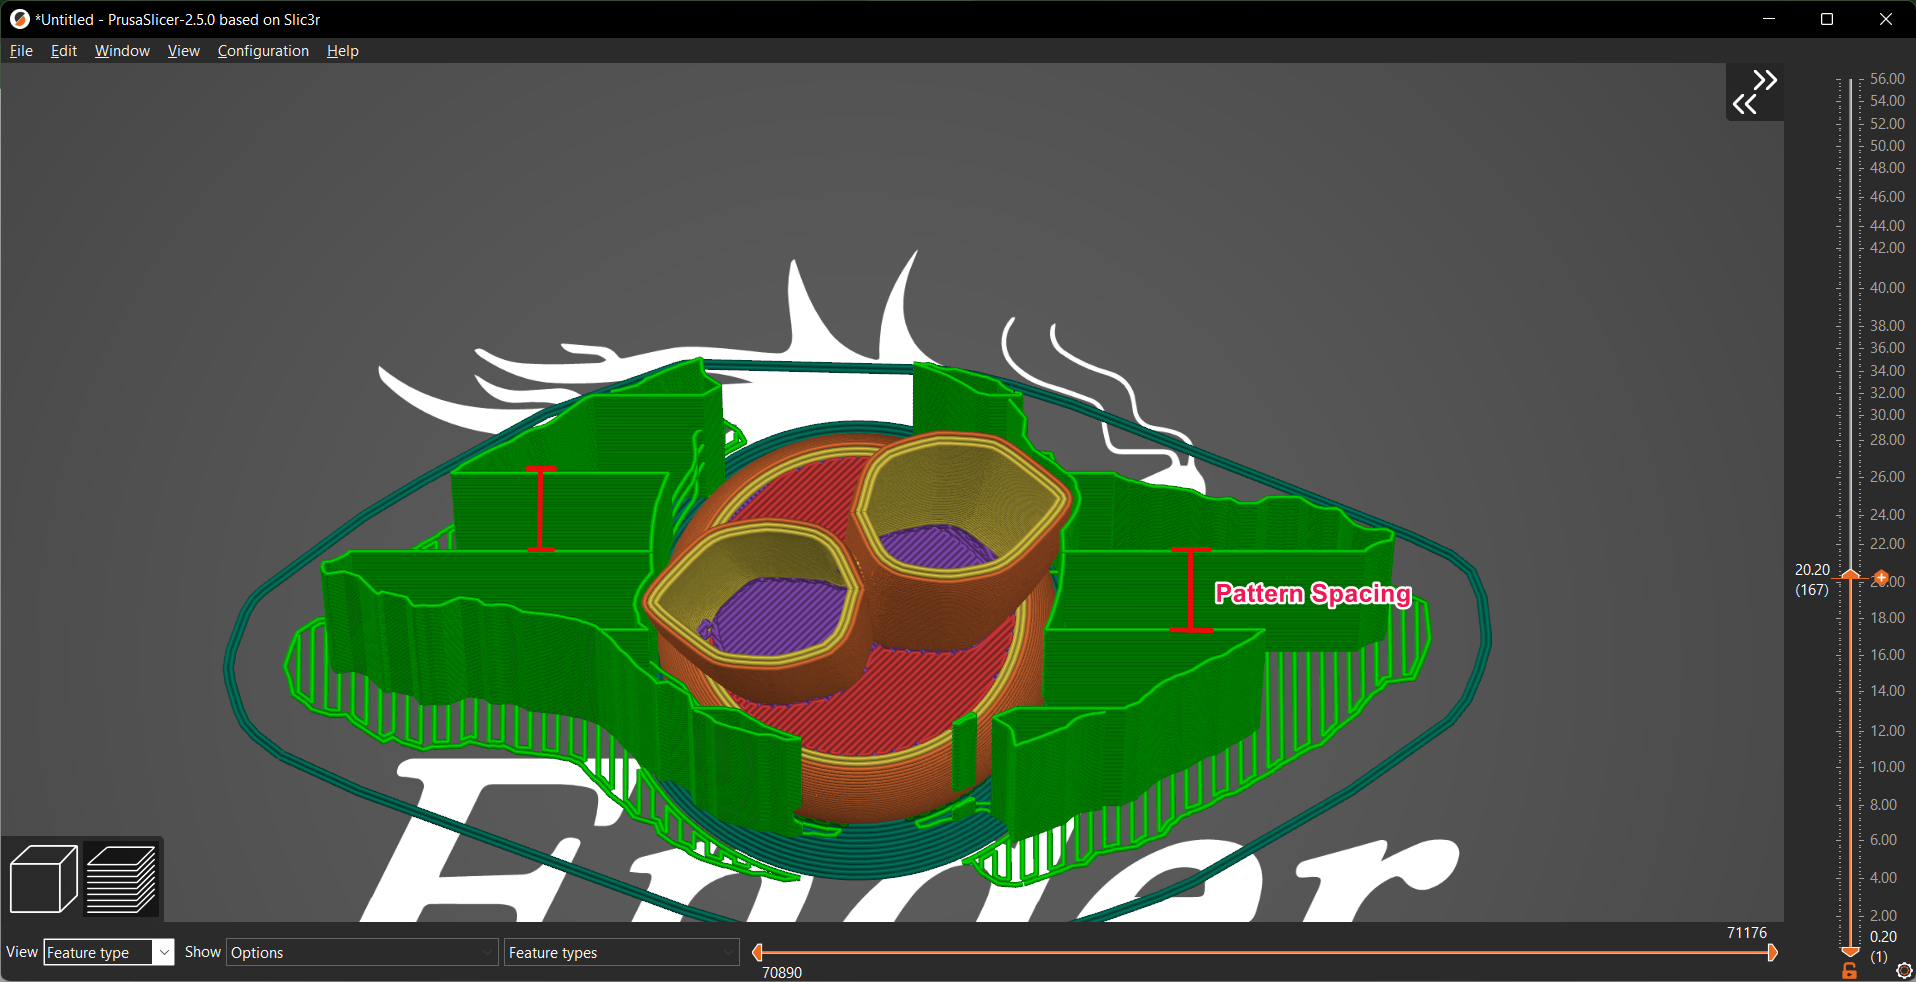Click the 10.00 height ruler label
This screenshot has height=982, width=1916.
(x=1887, y=767)
